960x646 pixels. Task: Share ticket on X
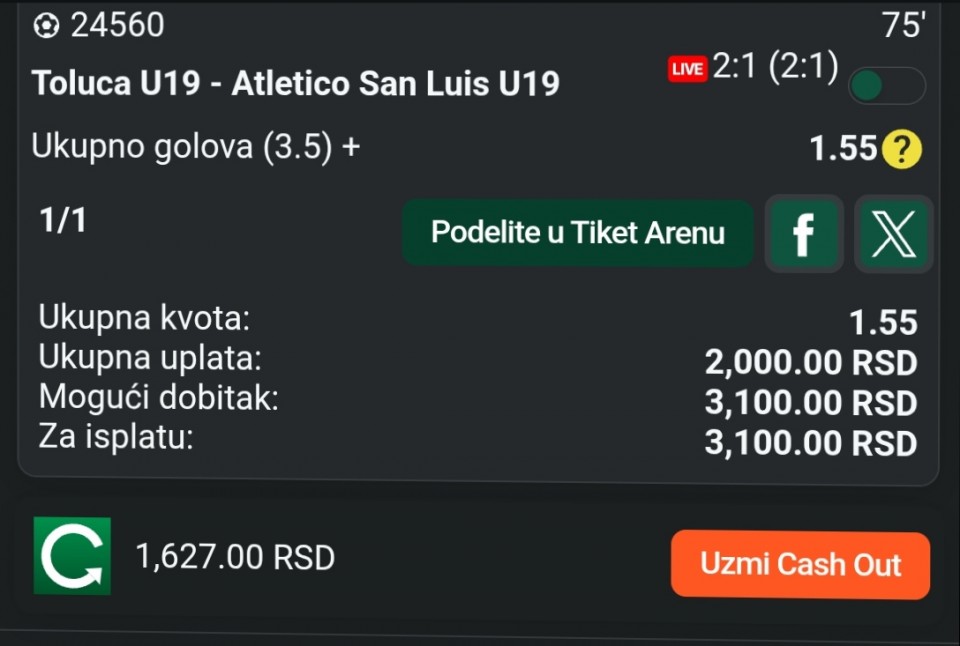click(893, 234)
